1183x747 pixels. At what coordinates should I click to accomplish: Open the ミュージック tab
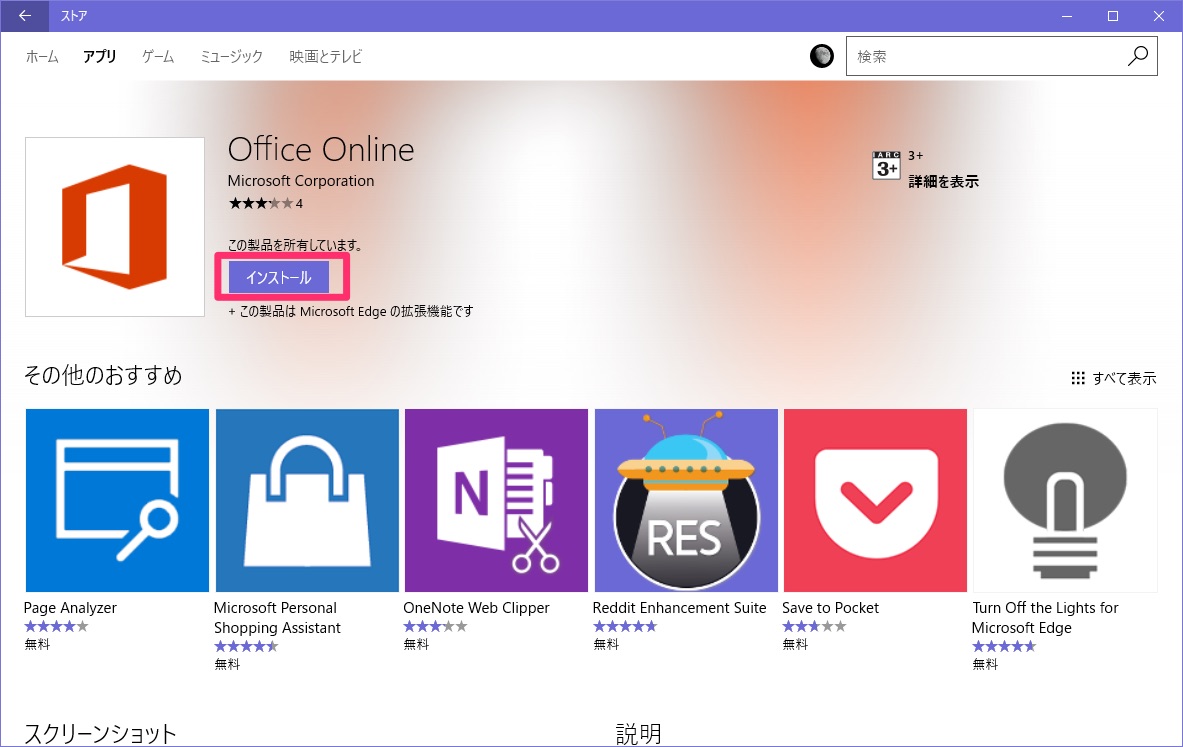[x=232, y=57]
